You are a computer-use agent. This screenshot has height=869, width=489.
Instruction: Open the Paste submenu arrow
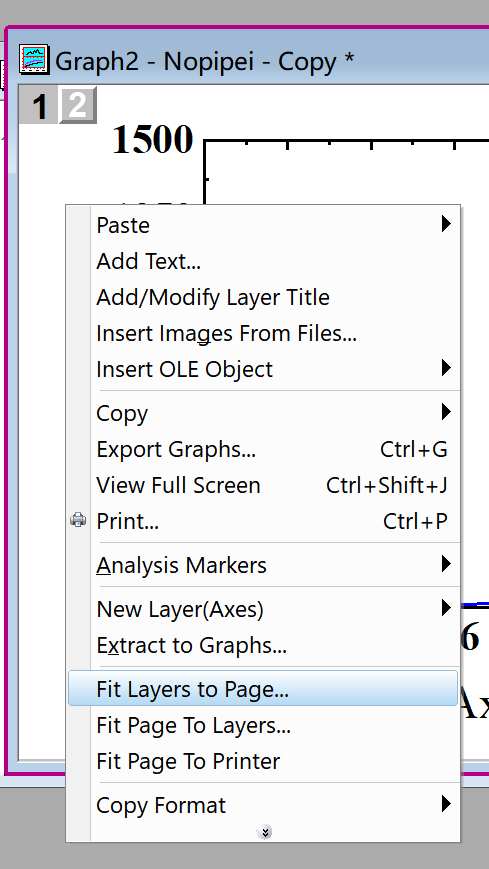[446, 224]
